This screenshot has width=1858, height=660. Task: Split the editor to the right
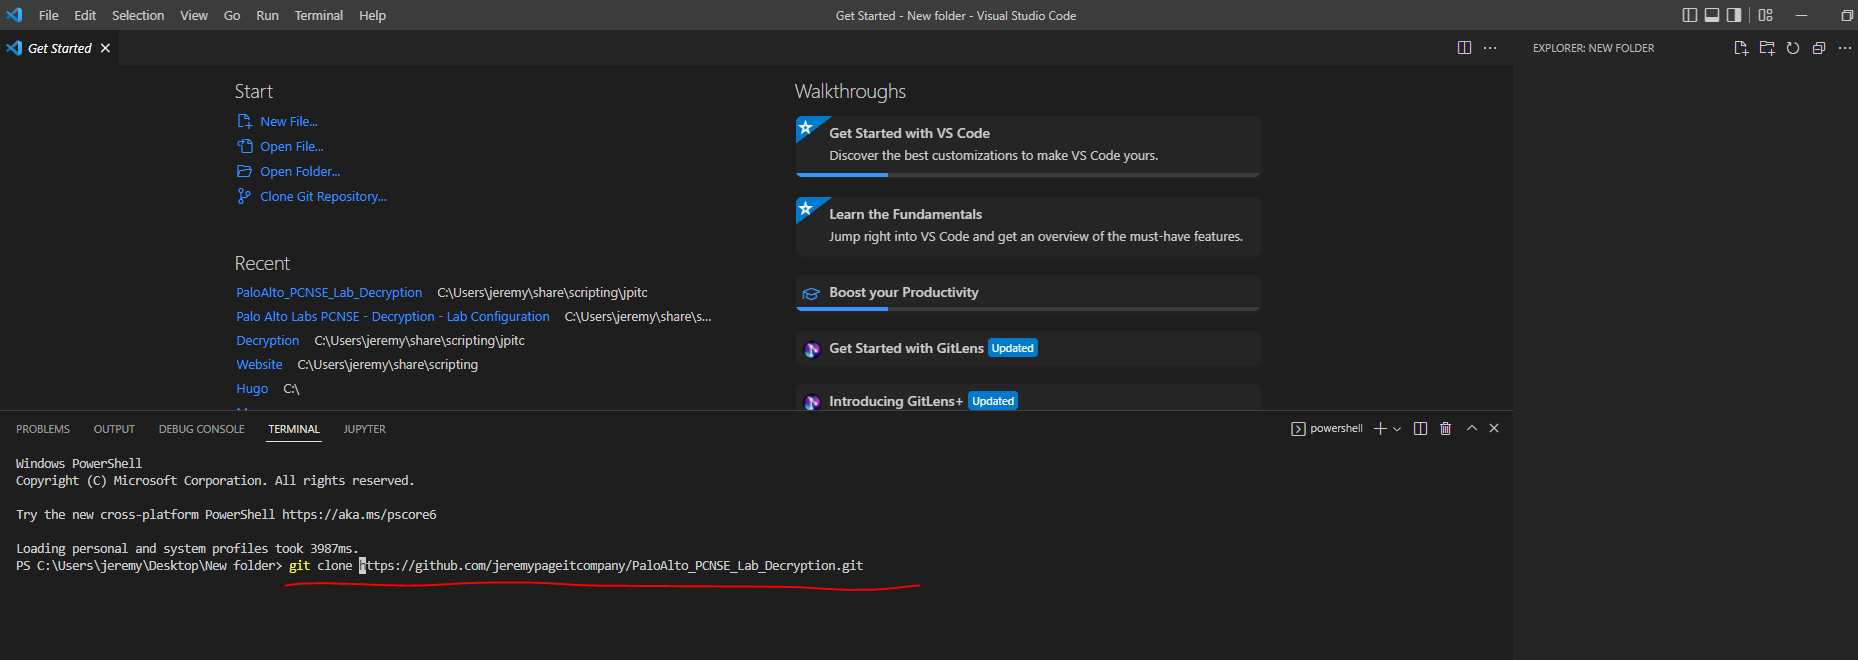[1464, 48]
